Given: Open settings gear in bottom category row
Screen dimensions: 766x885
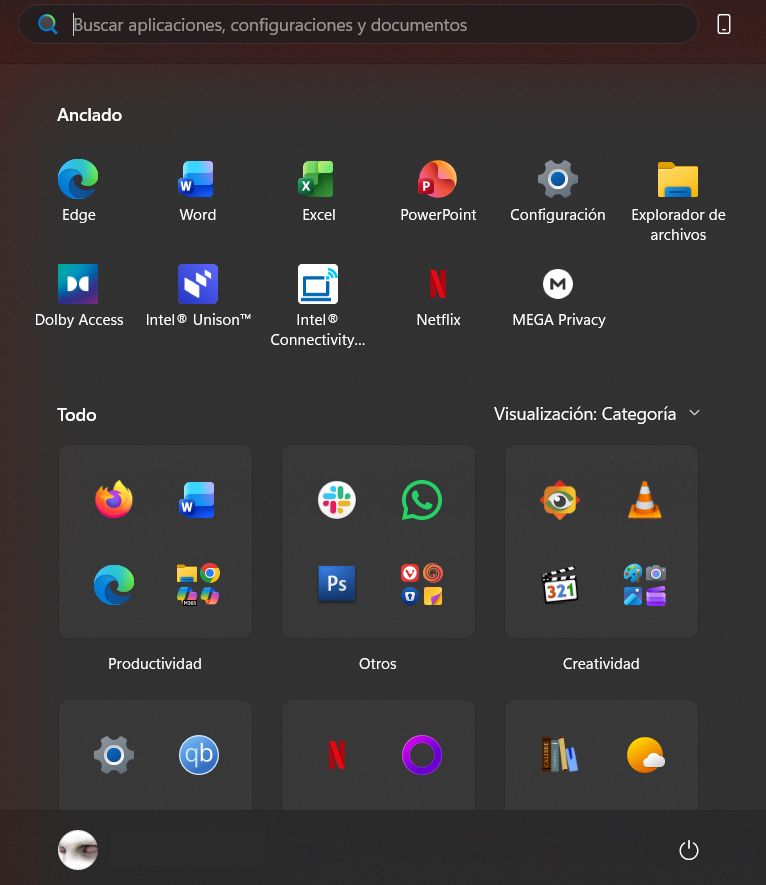Looking at the screenshot, I should coord(113,755).
